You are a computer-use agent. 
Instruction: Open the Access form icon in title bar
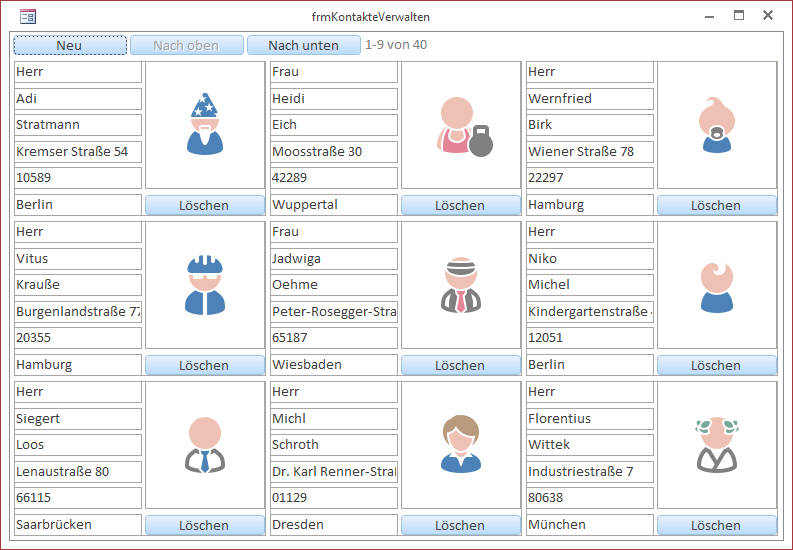click(x=28, y=16)
